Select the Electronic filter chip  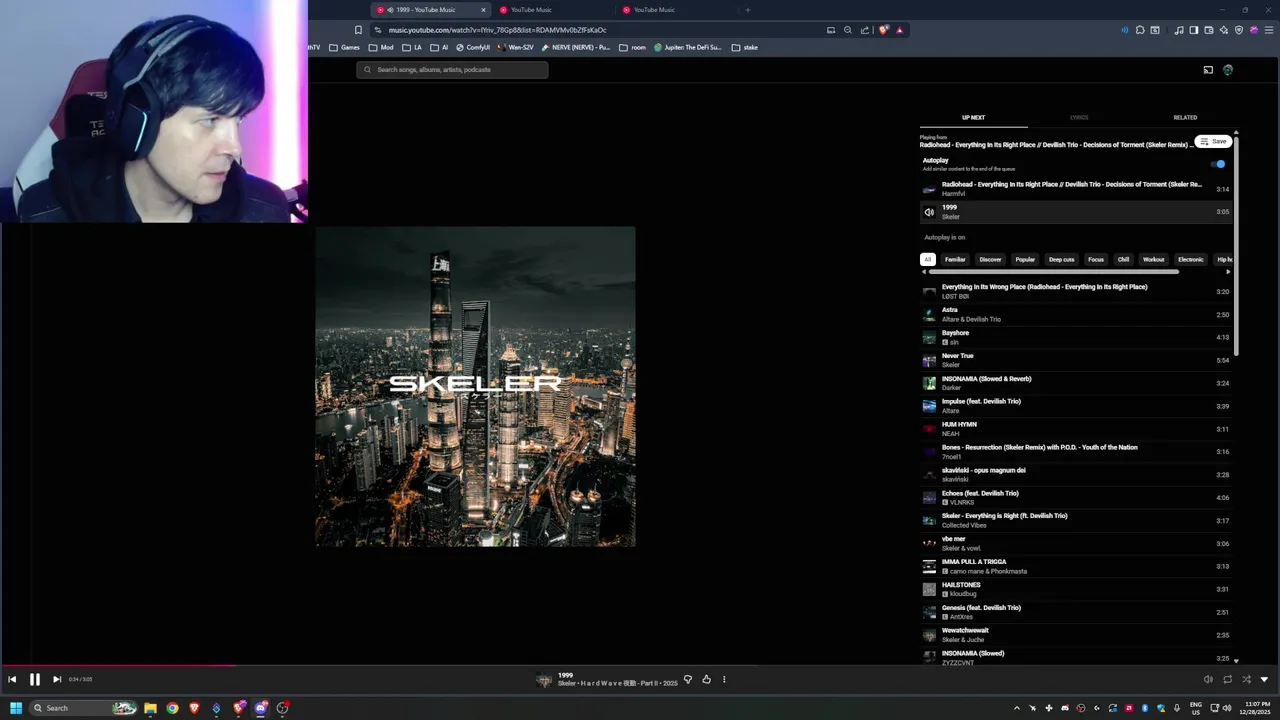[1190, 259]
